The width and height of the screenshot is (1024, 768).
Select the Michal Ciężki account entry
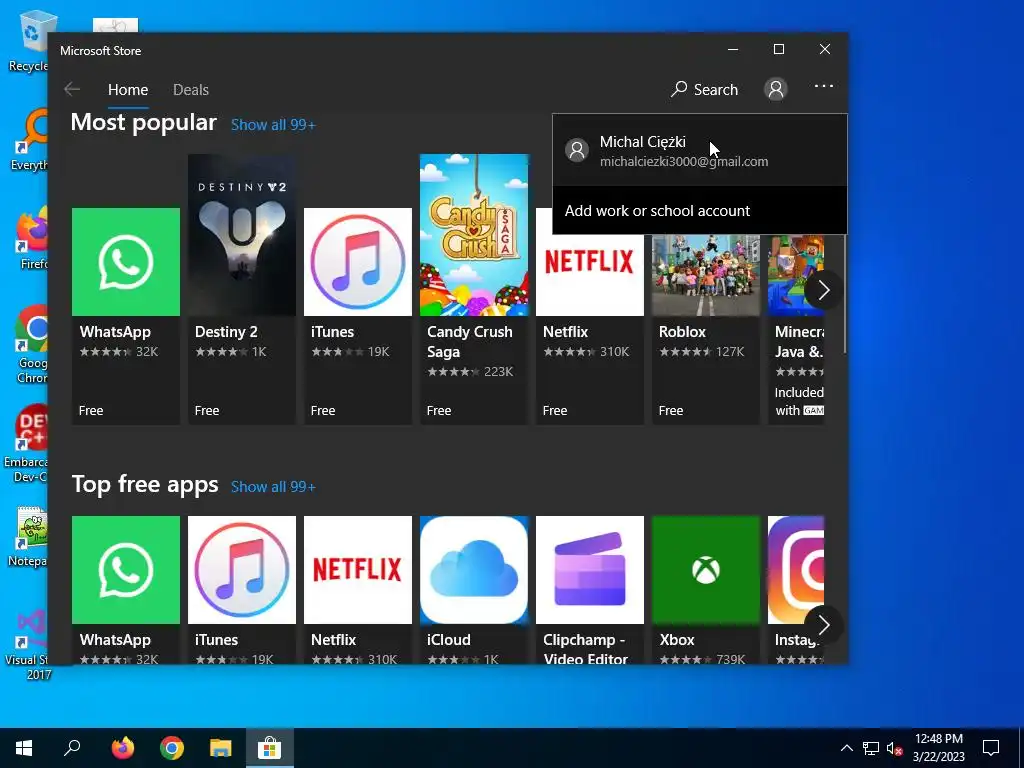[x=699, y=150]
